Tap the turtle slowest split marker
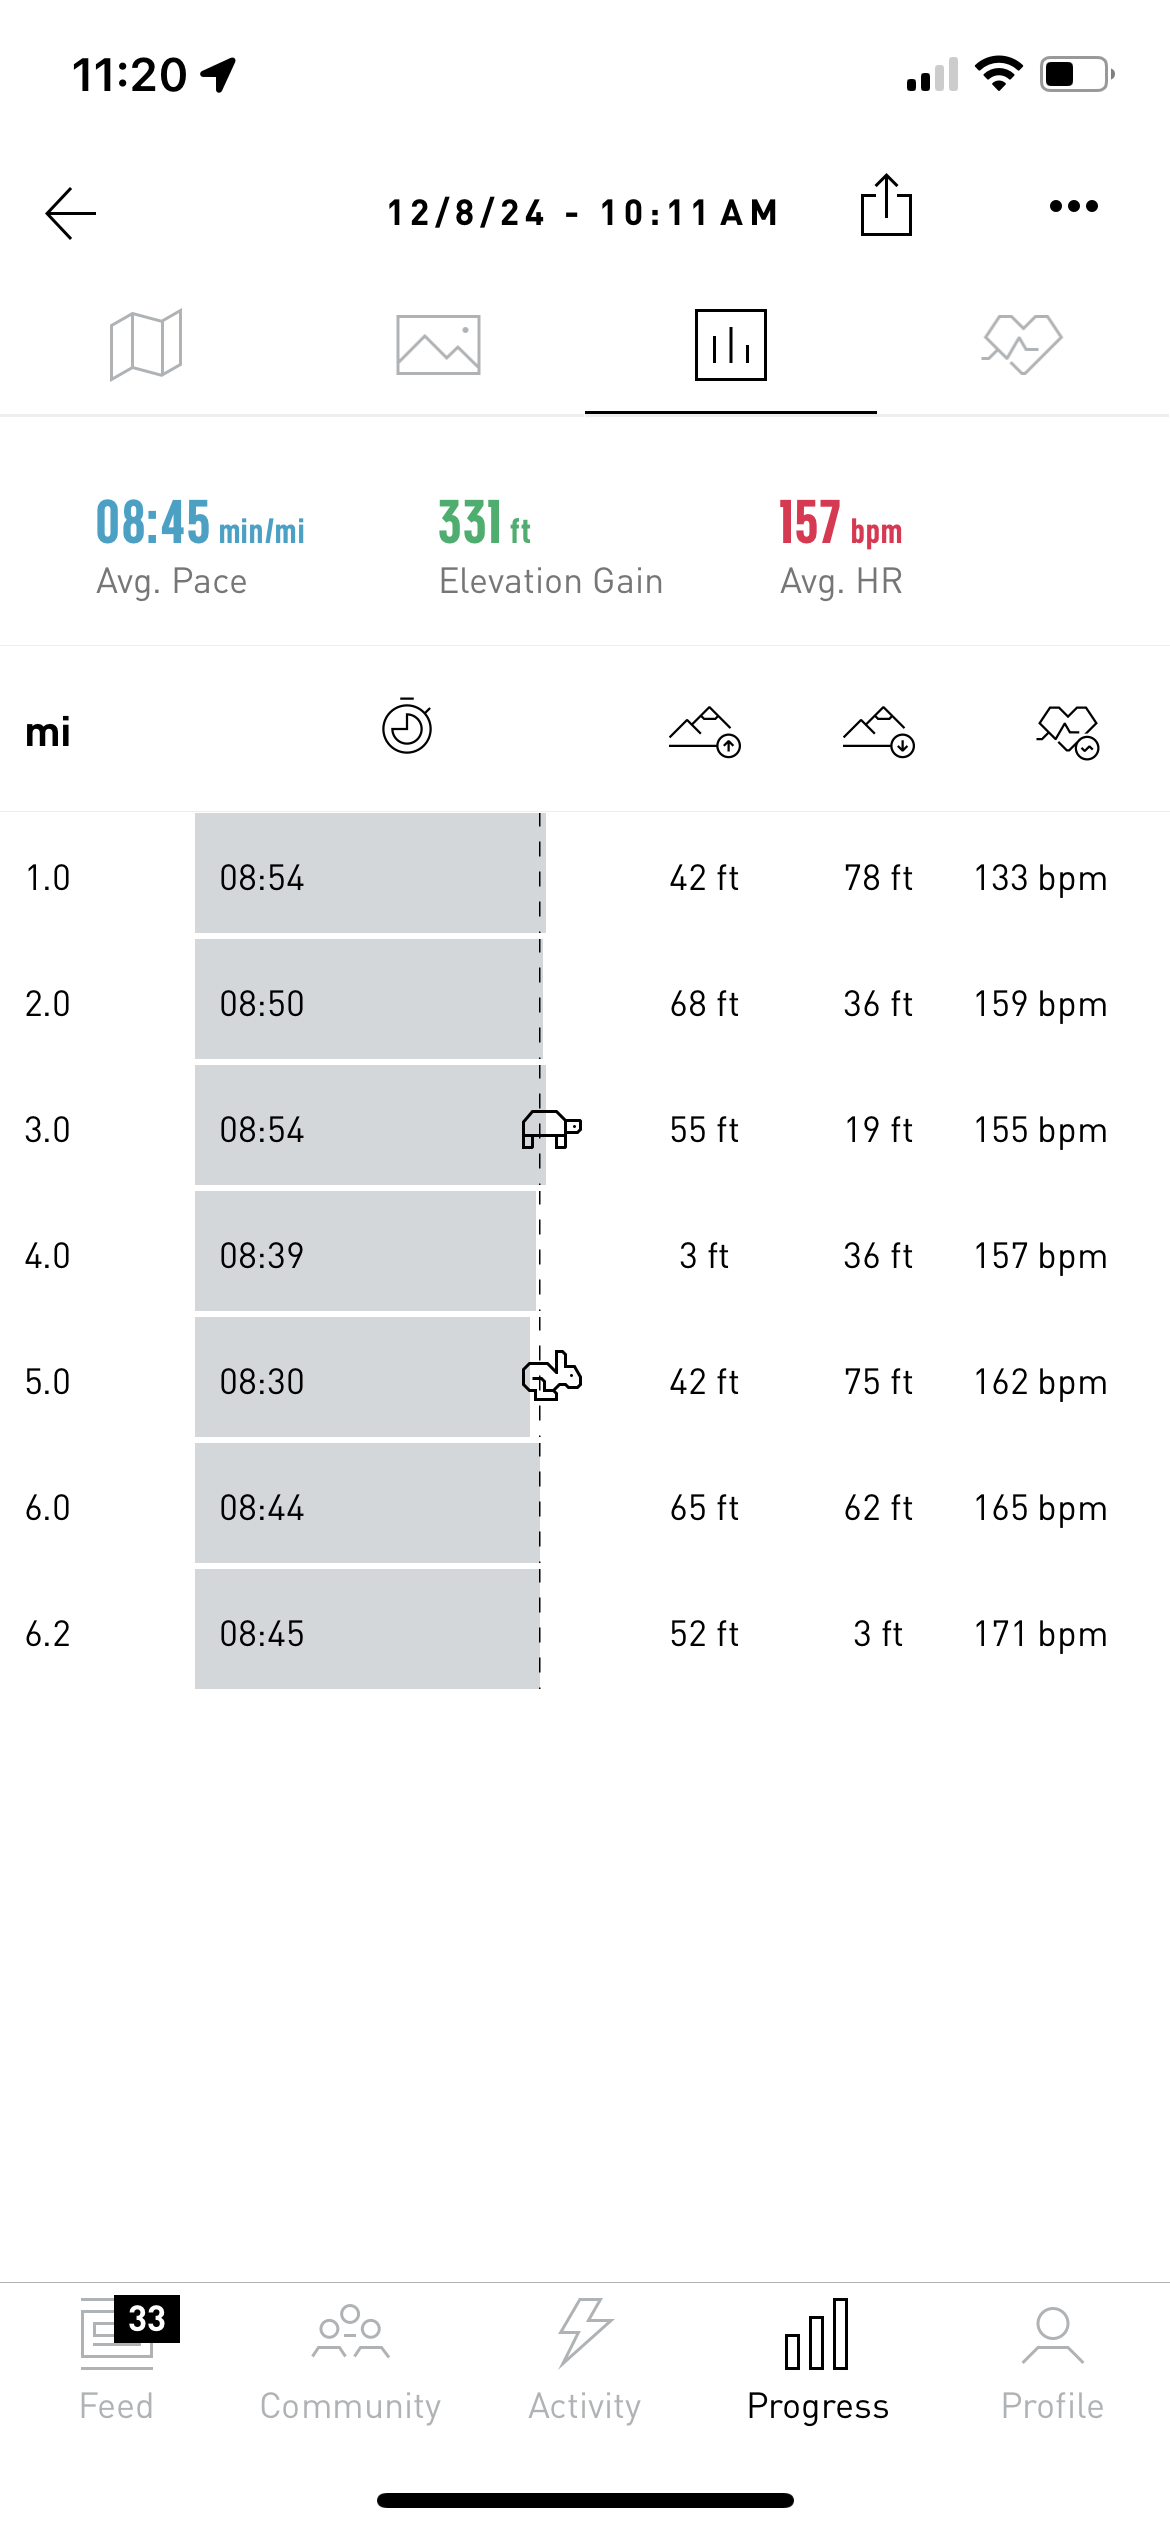Screen dimensions: 1170x2532 pos(552,1129)
